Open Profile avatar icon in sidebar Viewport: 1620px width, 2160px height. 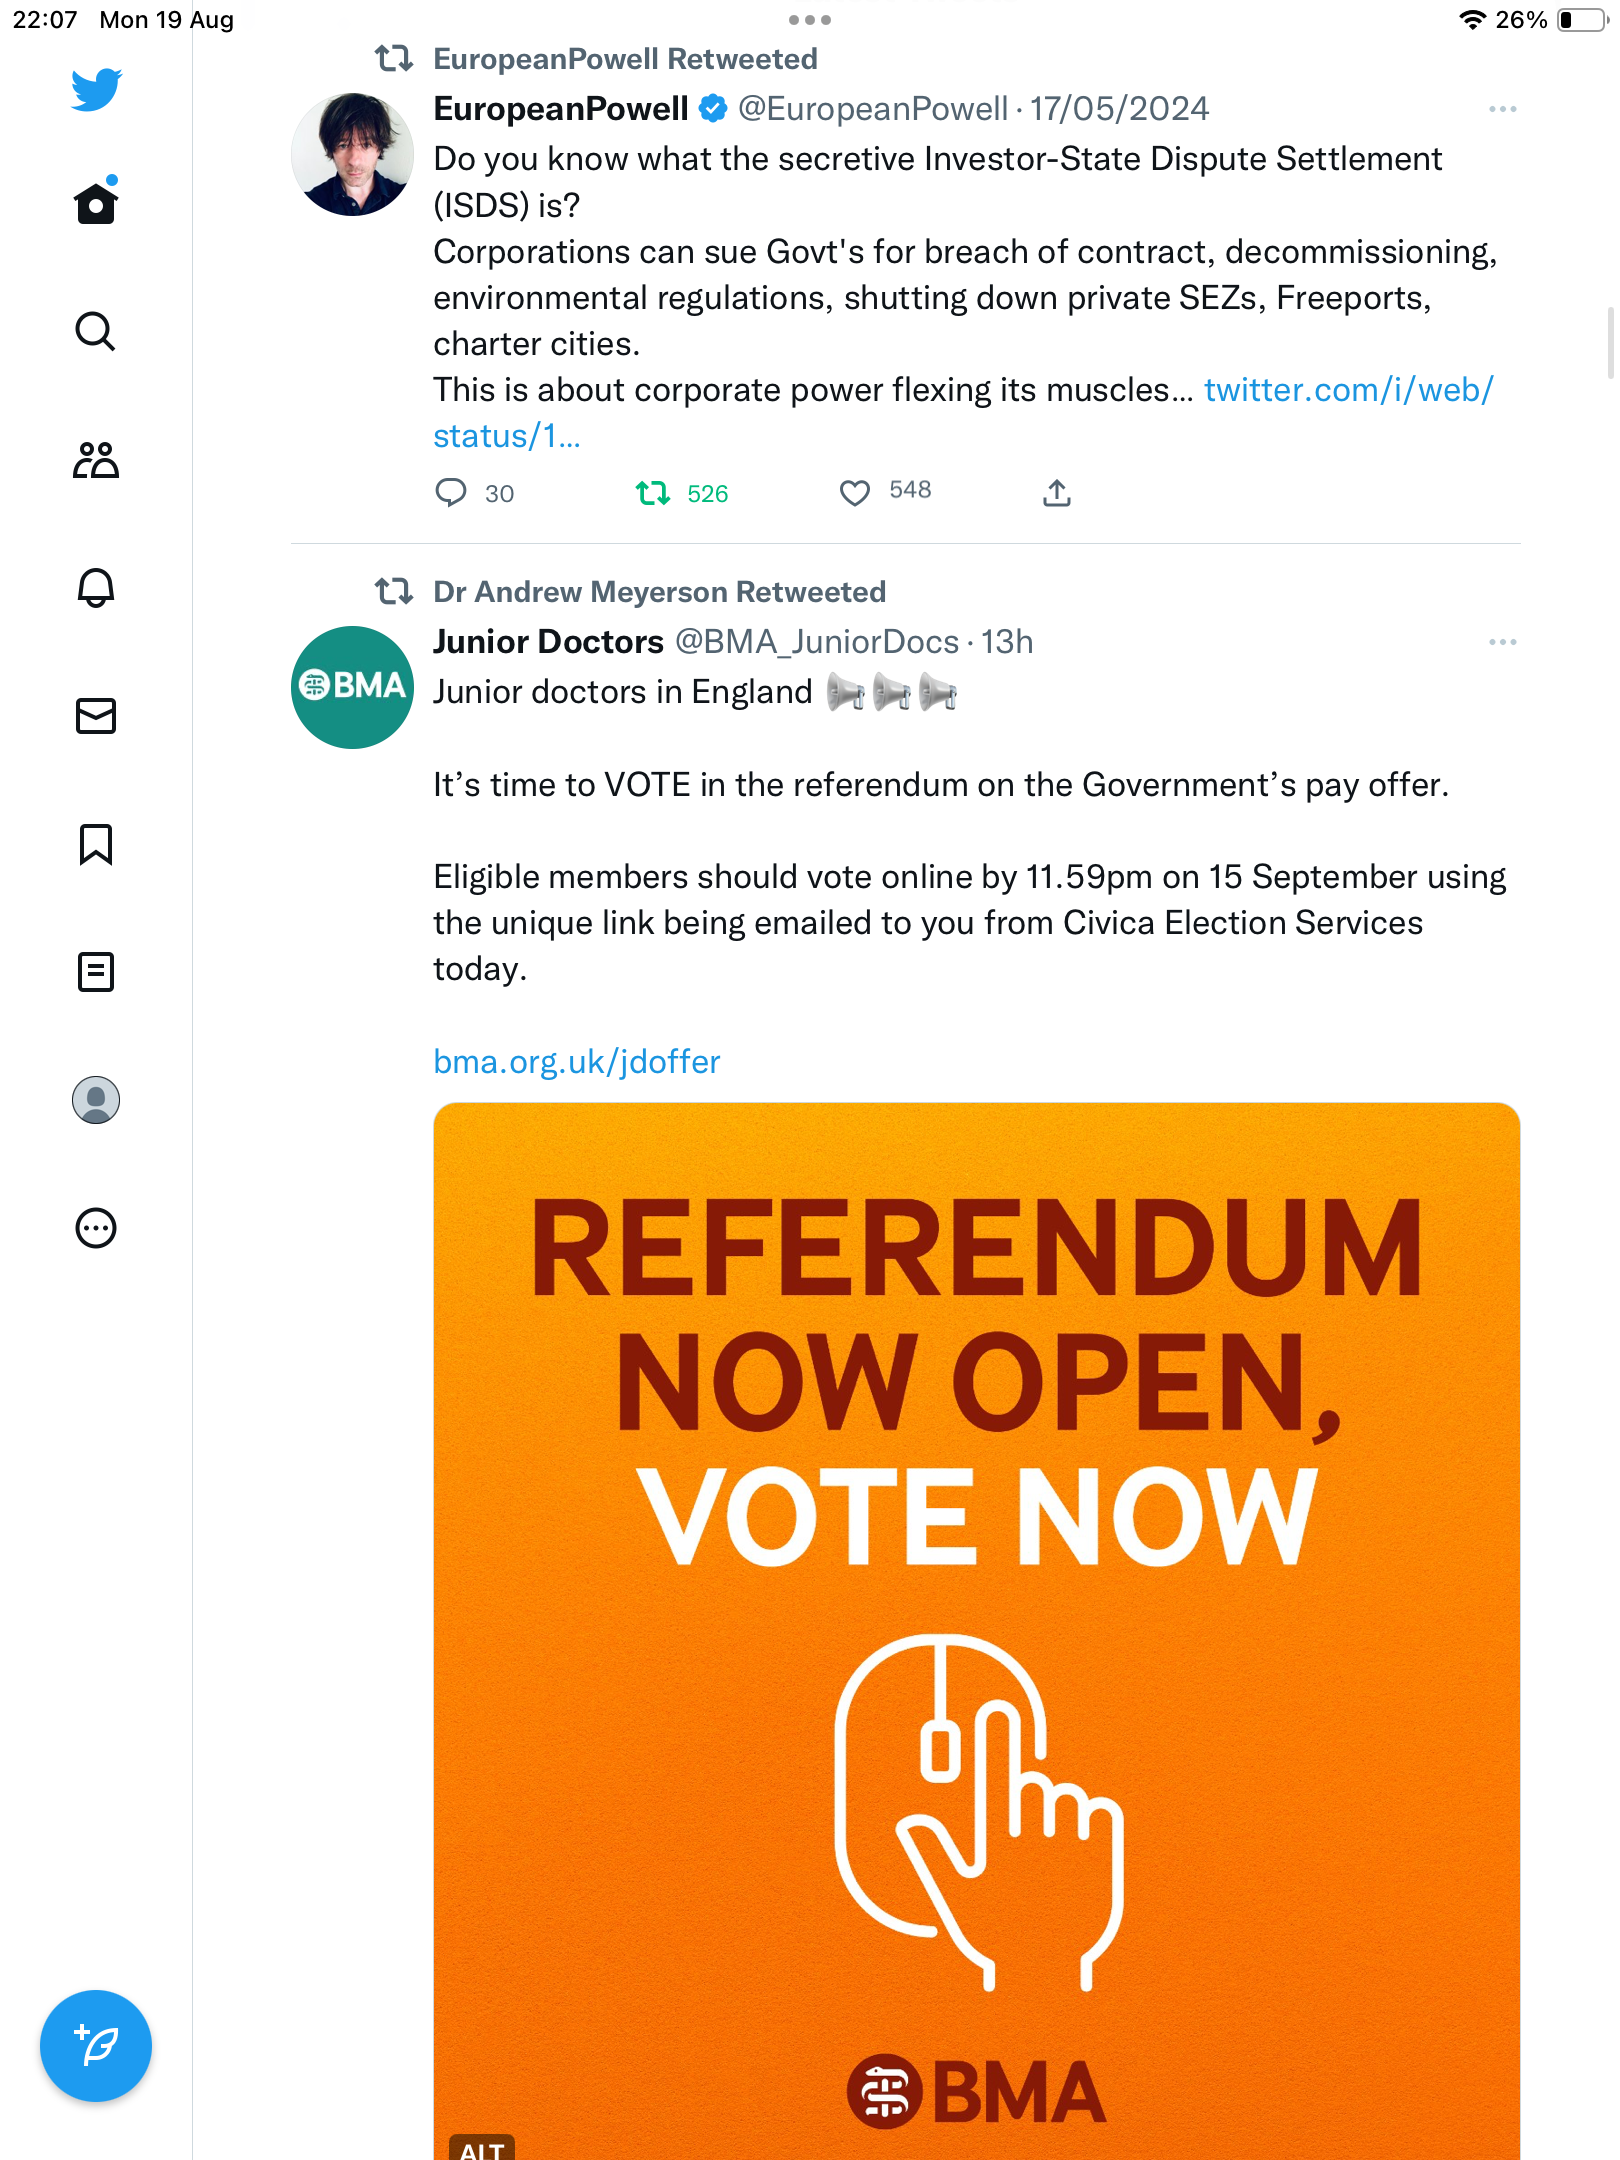pyautogui.click(x=96, y=1100)
